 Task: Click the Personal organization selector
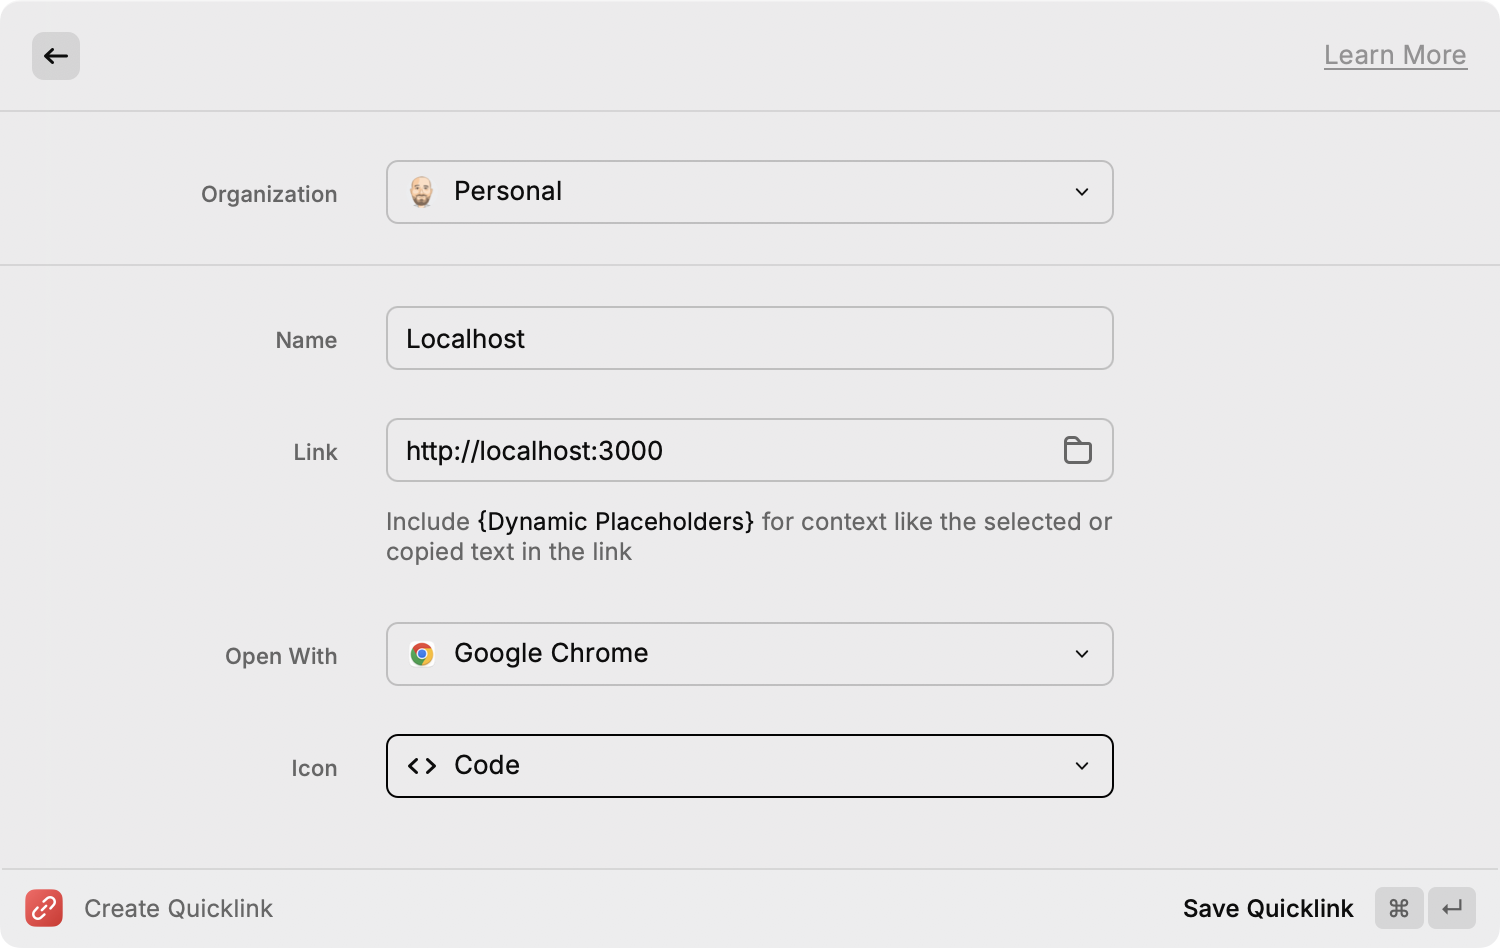point(750,191)
